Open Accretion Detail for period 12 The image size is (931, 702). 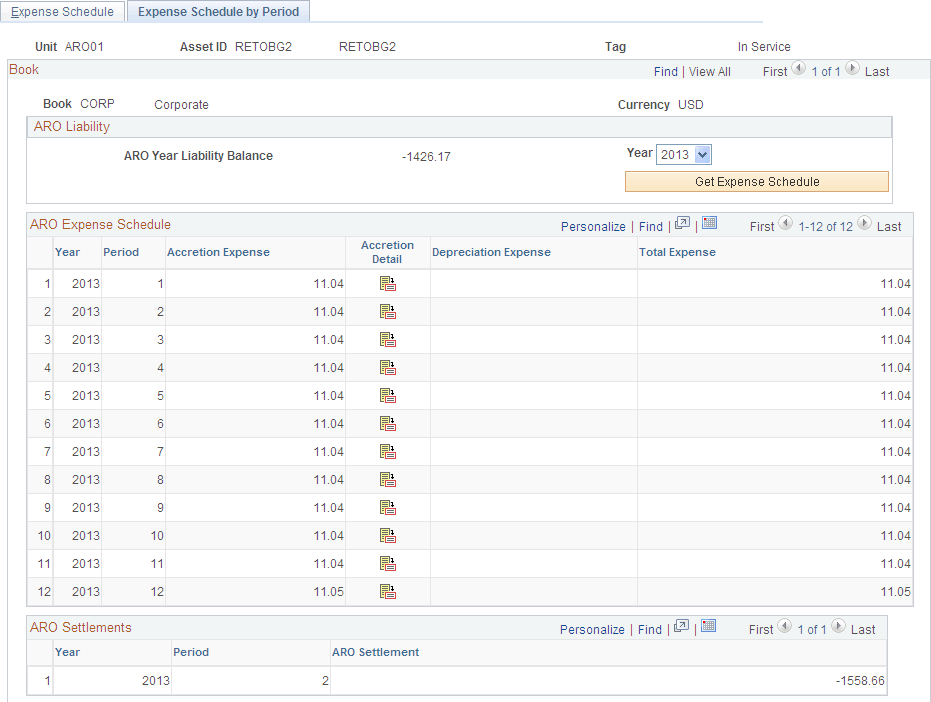[388, 591]
